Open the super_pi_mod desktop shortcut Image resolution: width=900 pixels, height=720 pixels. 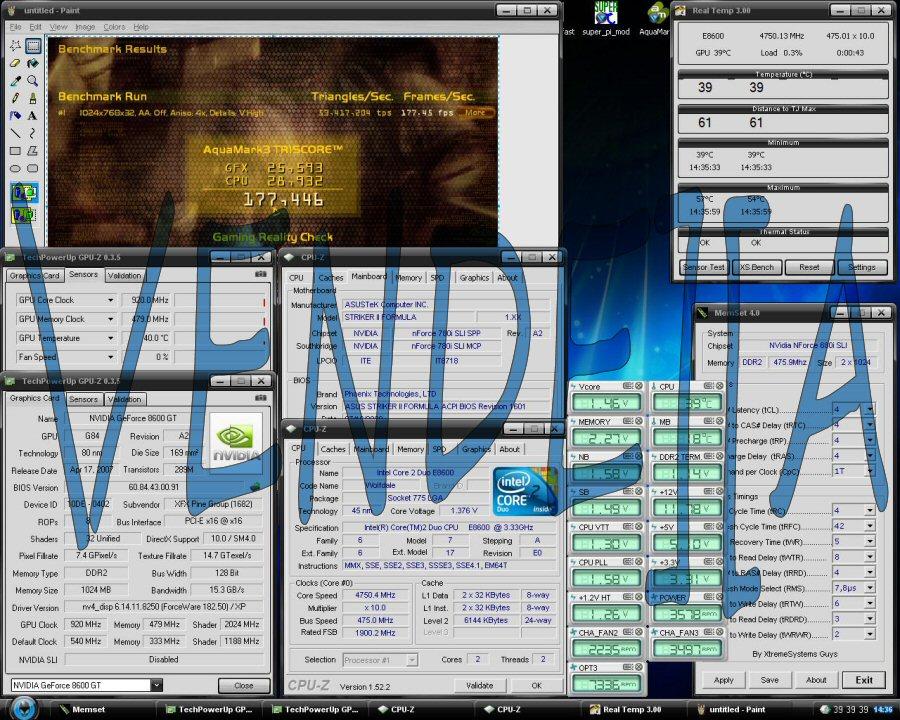tap(606, 19)
